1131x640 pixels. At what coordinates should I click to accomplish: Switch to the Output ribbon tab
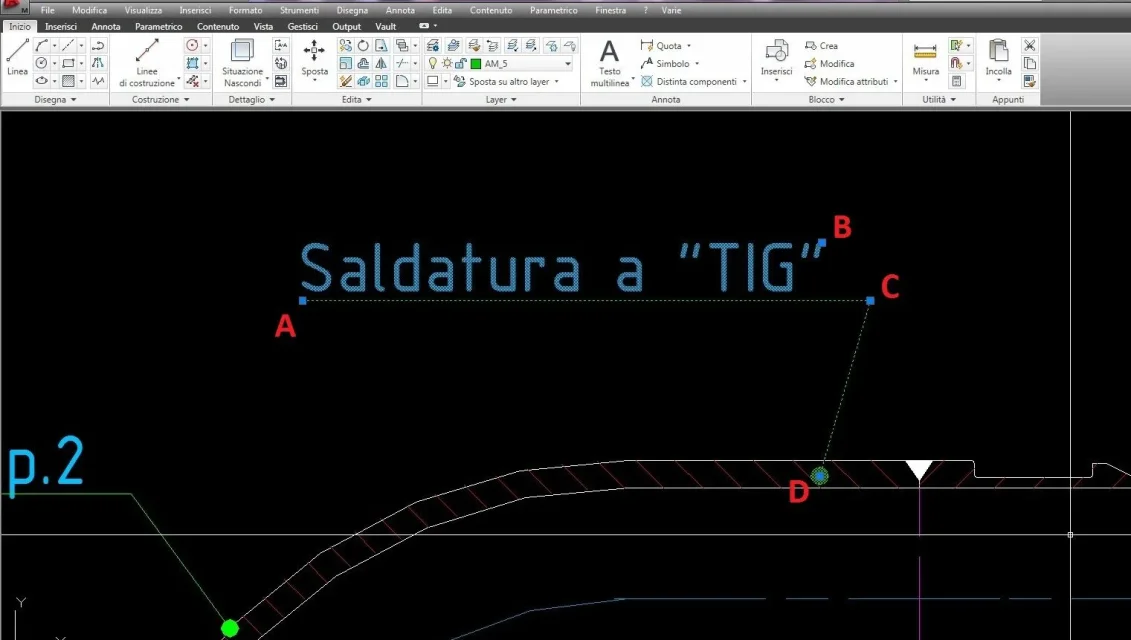coord(346,26)
